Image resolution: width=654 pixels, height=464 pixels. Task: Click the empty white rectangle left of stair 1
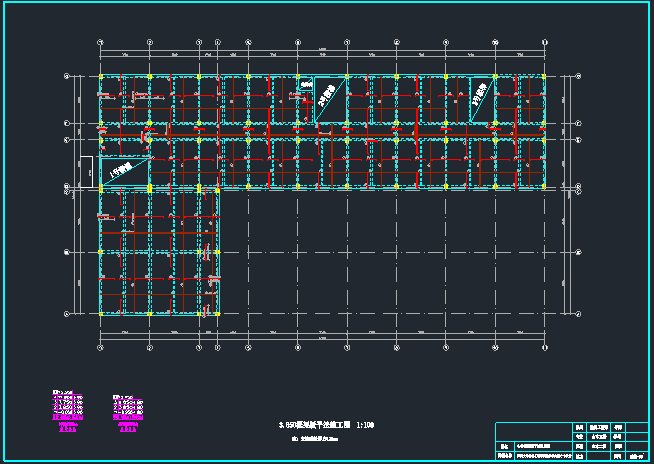coord(88,170)
